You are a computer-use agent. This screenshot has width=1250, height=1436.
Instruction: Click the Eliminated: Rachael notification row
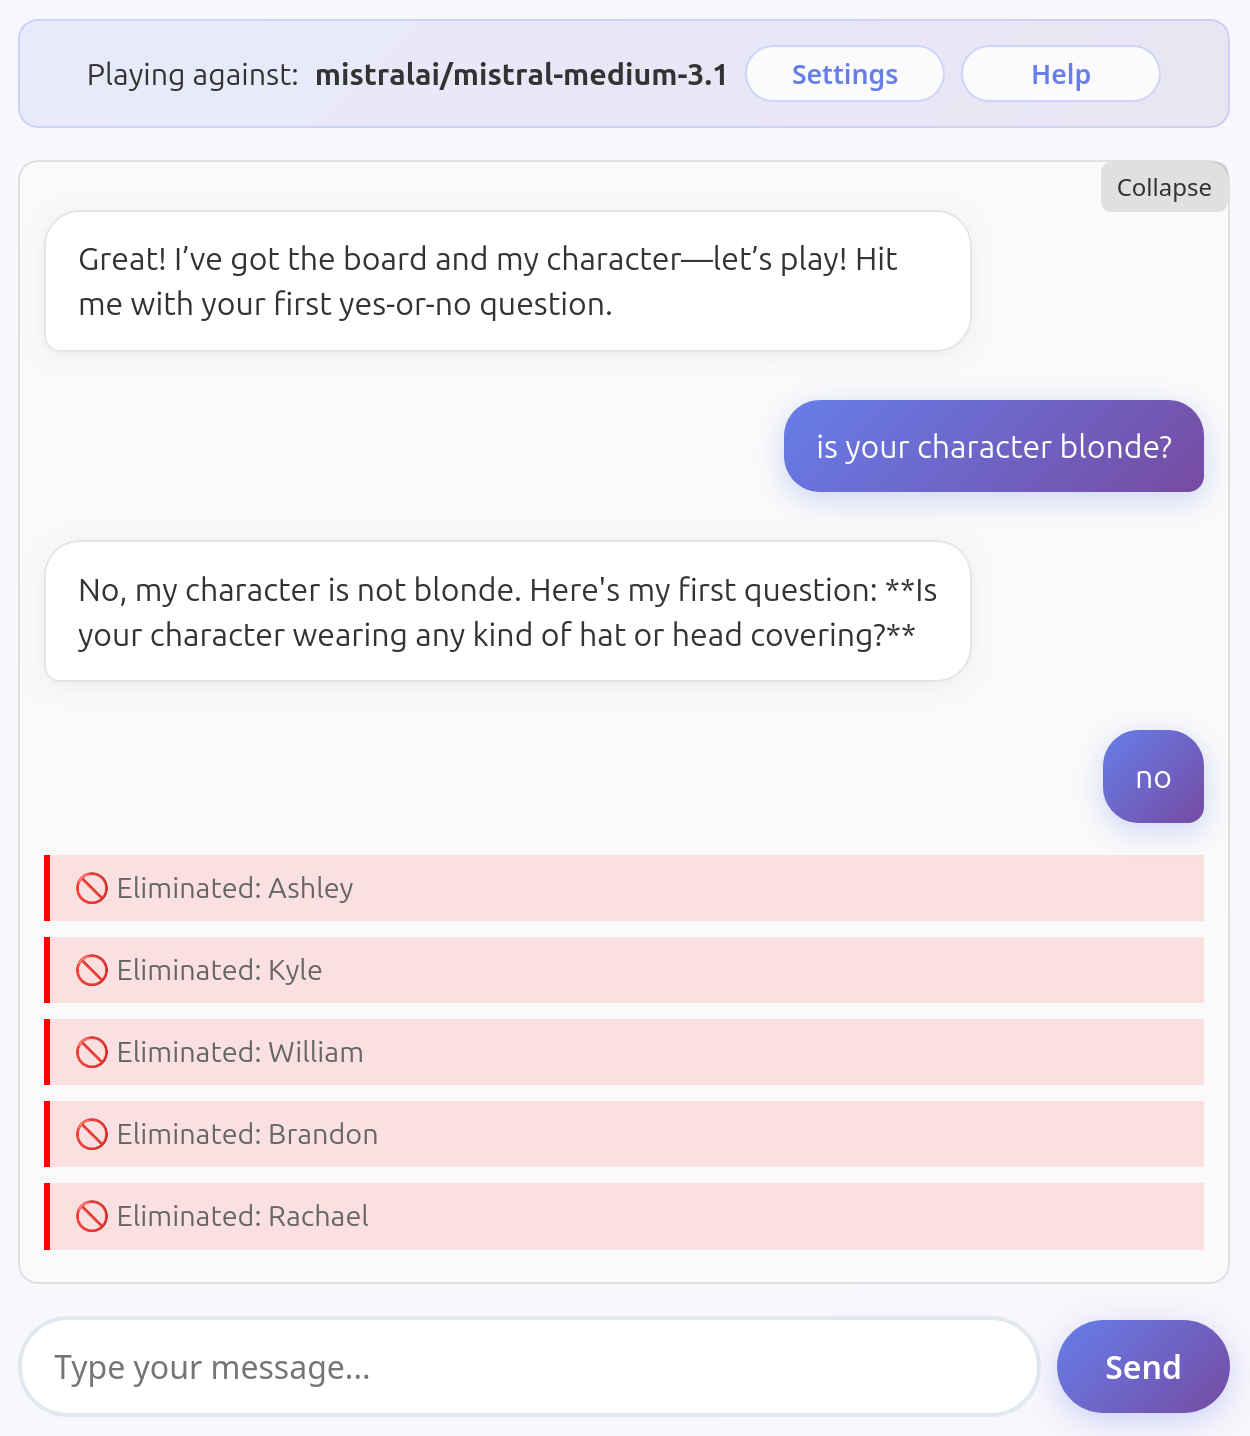(x=624, y=1216)
